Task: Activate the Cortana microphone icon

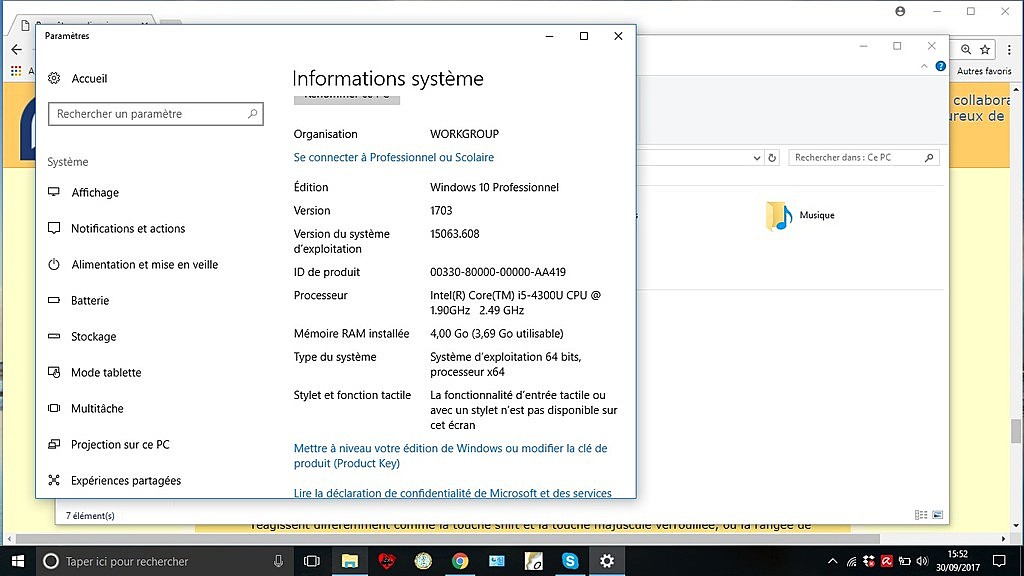Action: (x=278, y=561)
